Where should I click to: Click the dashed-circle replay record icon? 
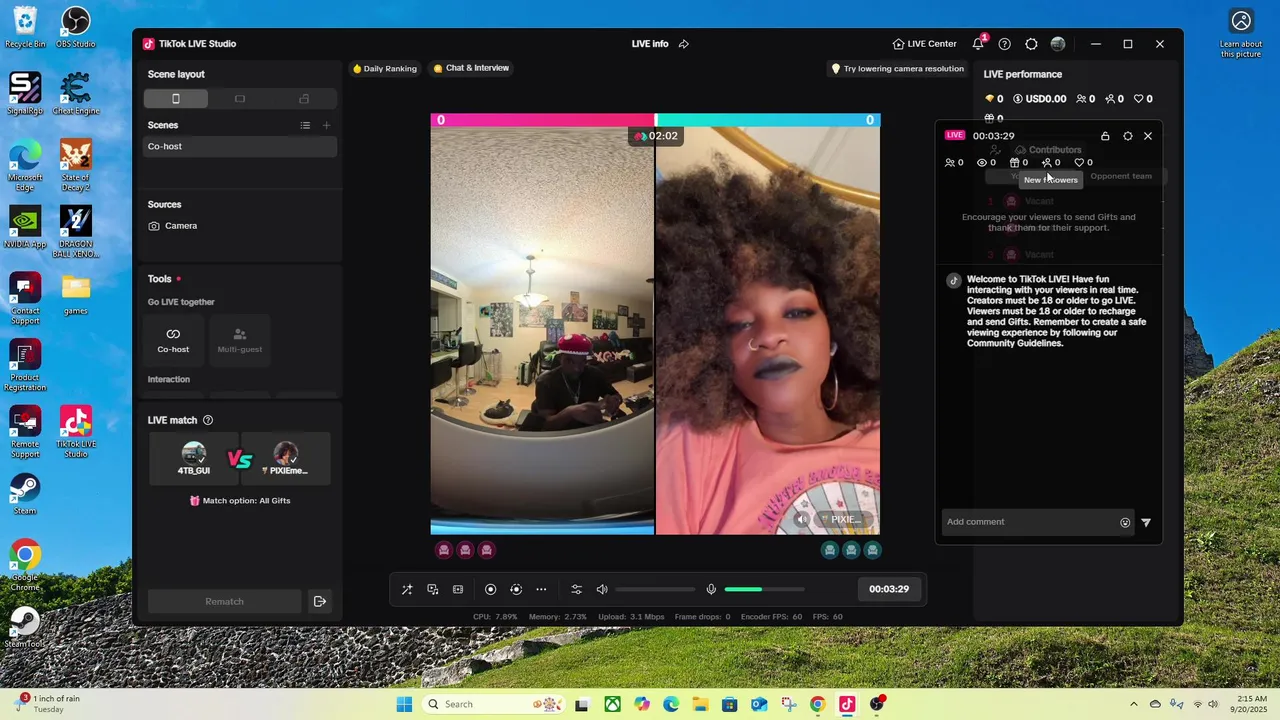[516, 589]
